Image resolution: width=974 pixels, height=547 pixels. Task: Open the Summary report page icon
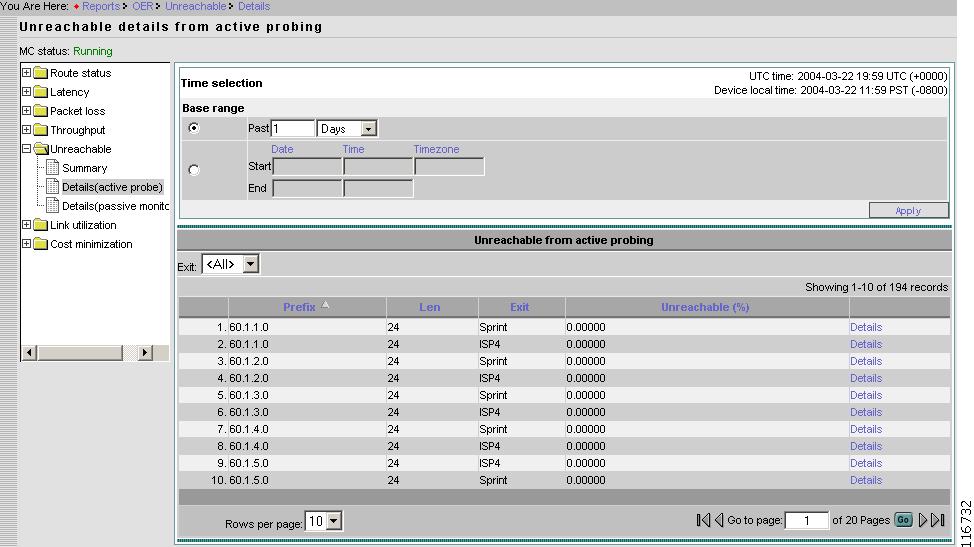[x=53, y=168]
